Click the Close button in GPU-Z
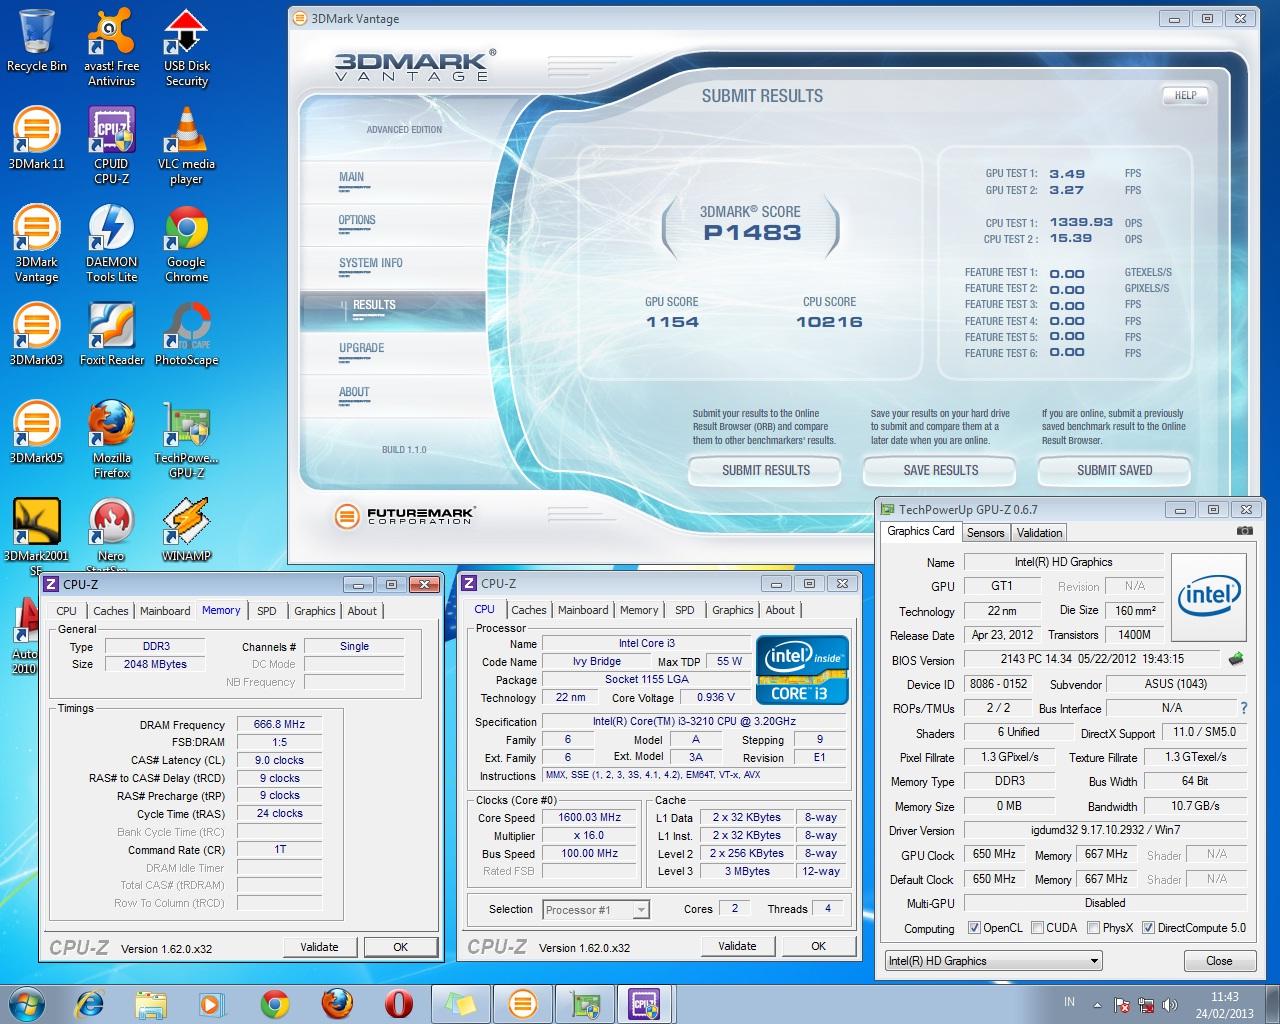The width and height of the screenshot is (1280, 1024). pyautogui.click(x=1219, y=961)
